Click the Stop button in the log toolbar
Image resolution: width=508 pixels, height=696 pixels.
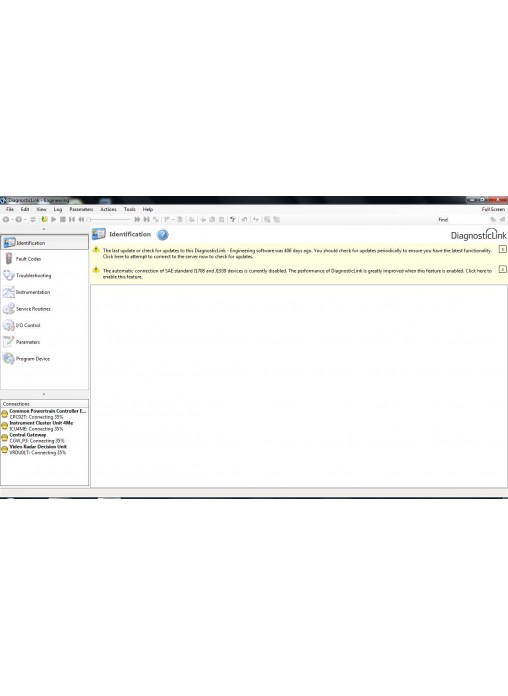coord(63,219)
